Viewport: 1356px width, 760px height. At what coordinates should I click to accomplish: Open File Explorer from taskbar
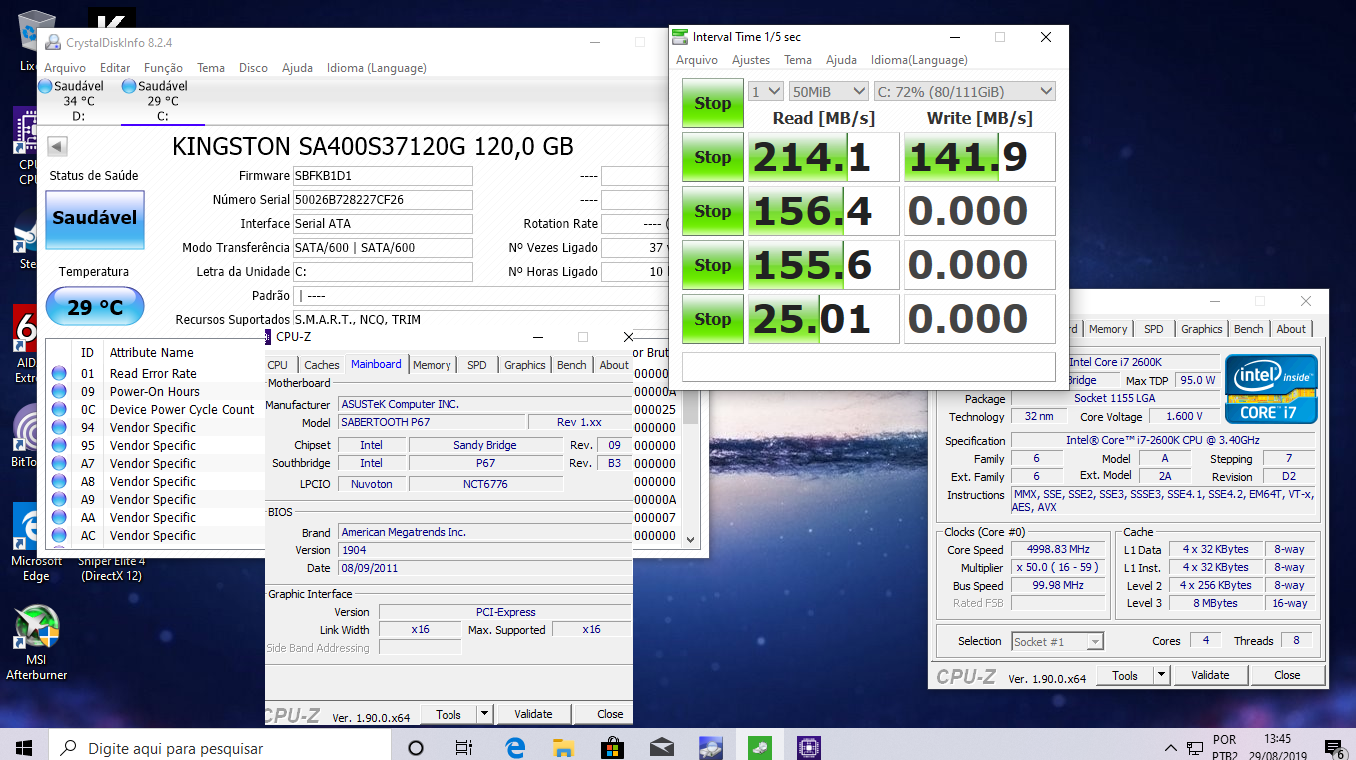[564, 748]
